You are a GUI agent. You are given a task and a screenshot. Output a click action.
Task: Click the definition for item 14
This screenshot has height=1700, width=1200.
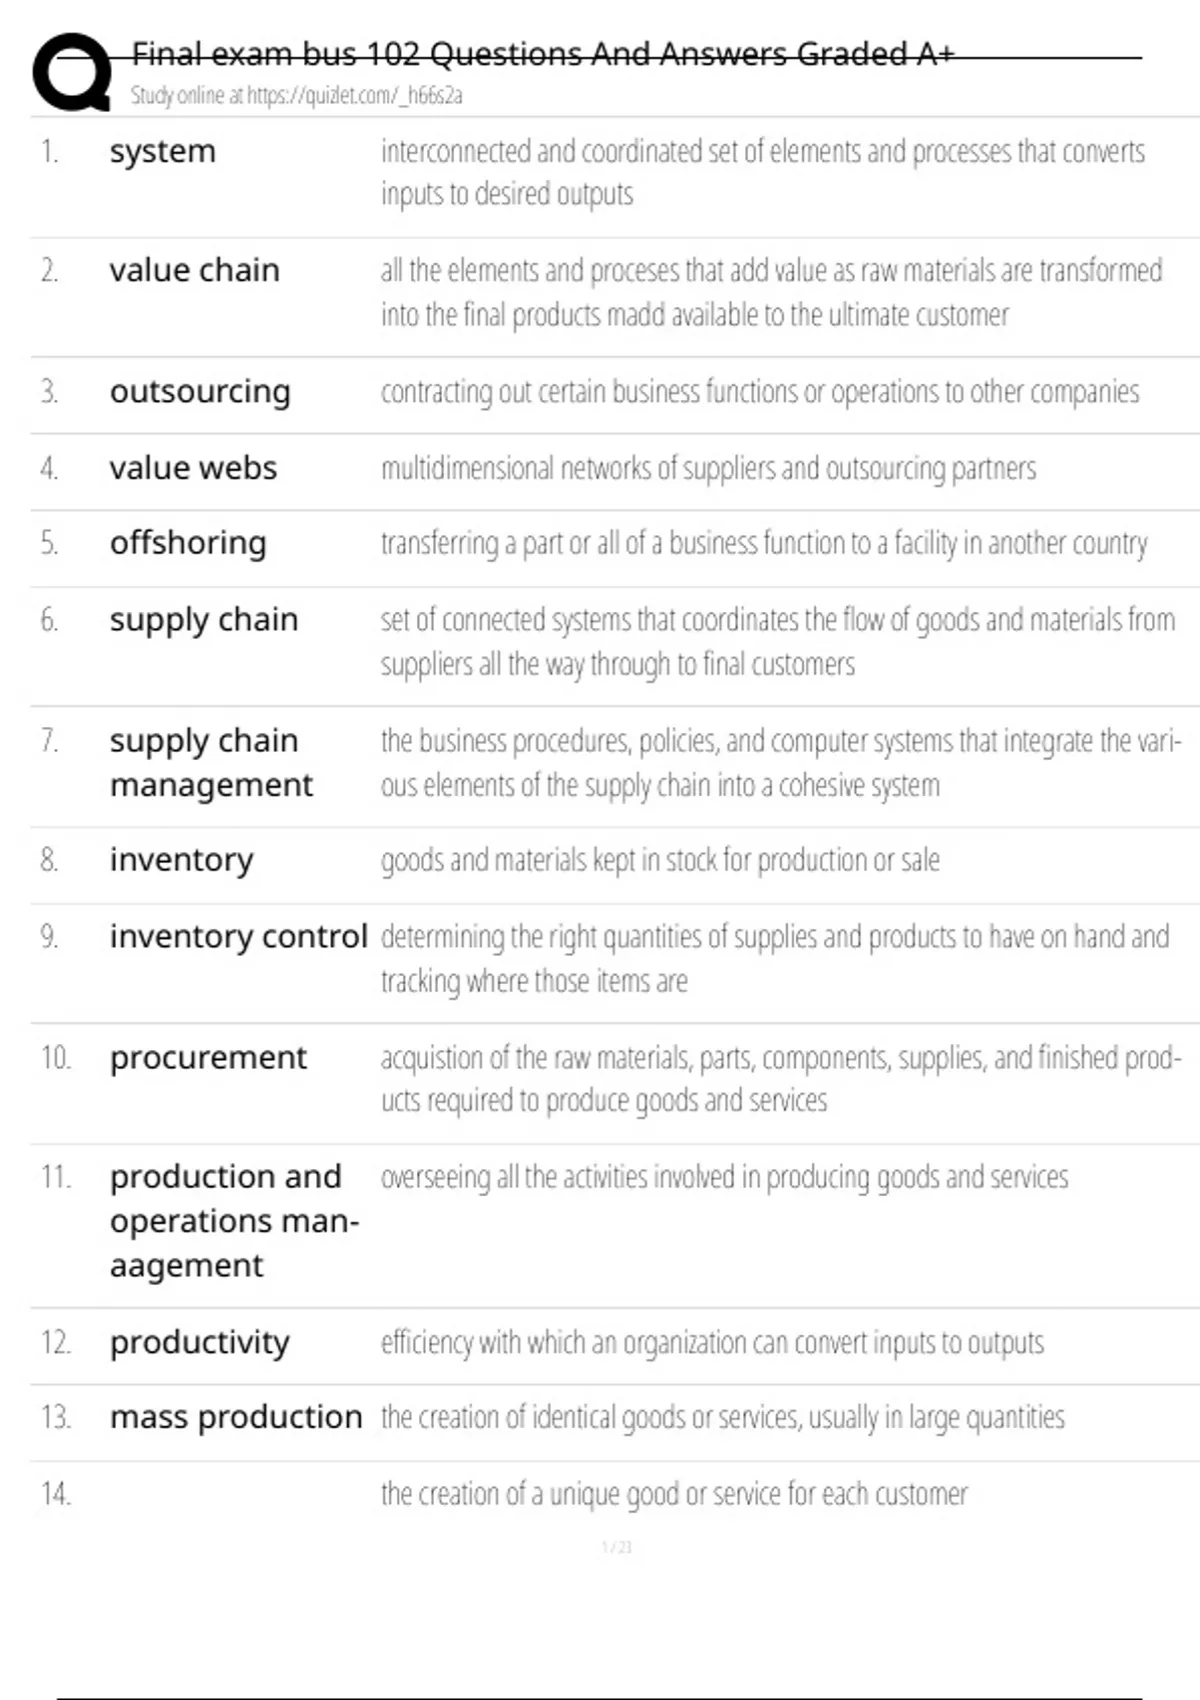pos(673,1494)
